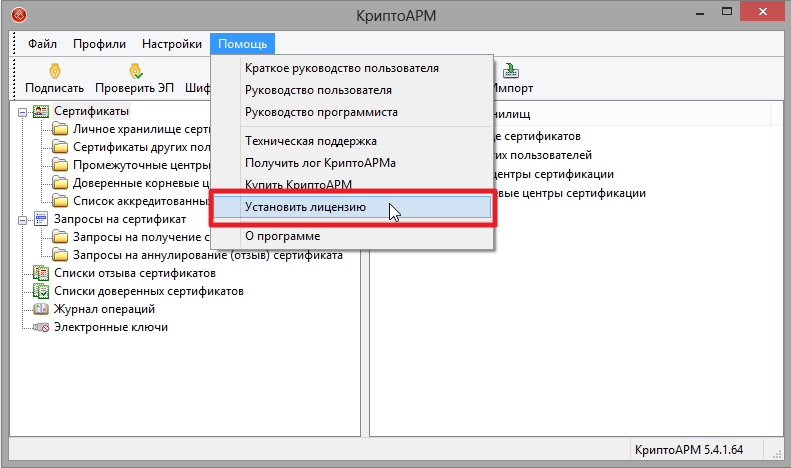Select Запросы на получение tree item
Screen dimensions: 791x468
click(141, 237)
